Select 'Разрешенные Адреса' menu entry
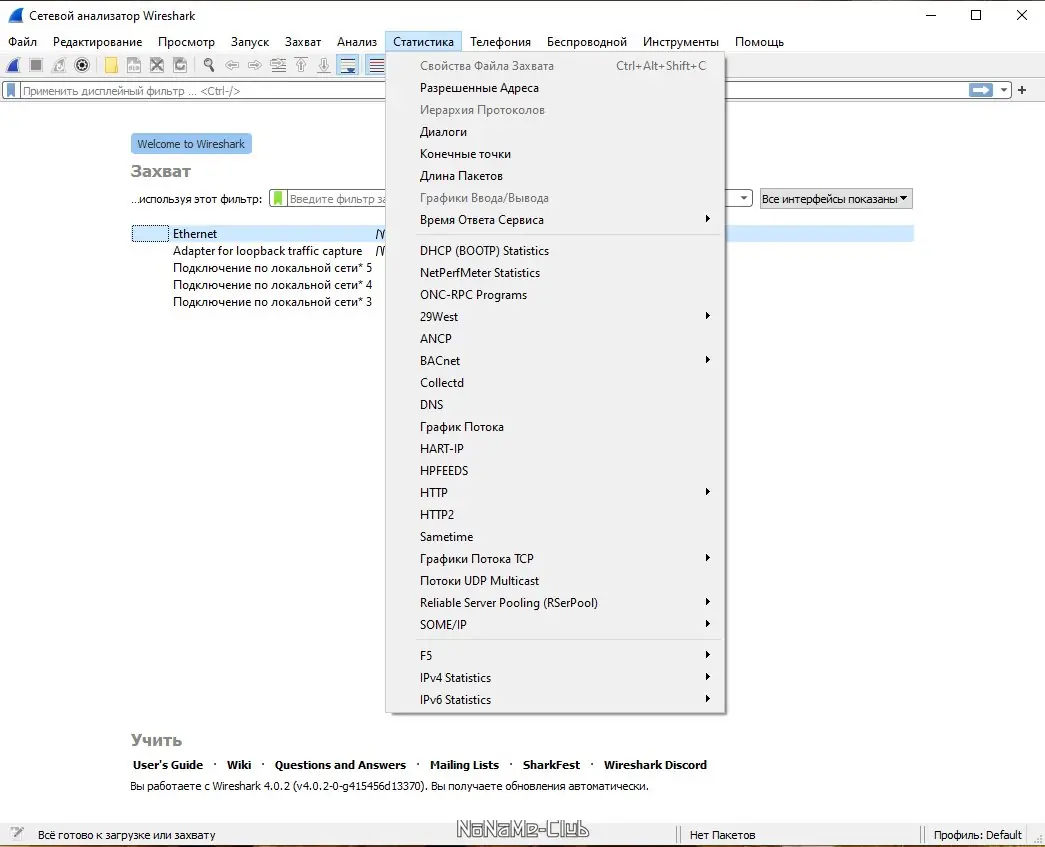 tap(555, 88)
